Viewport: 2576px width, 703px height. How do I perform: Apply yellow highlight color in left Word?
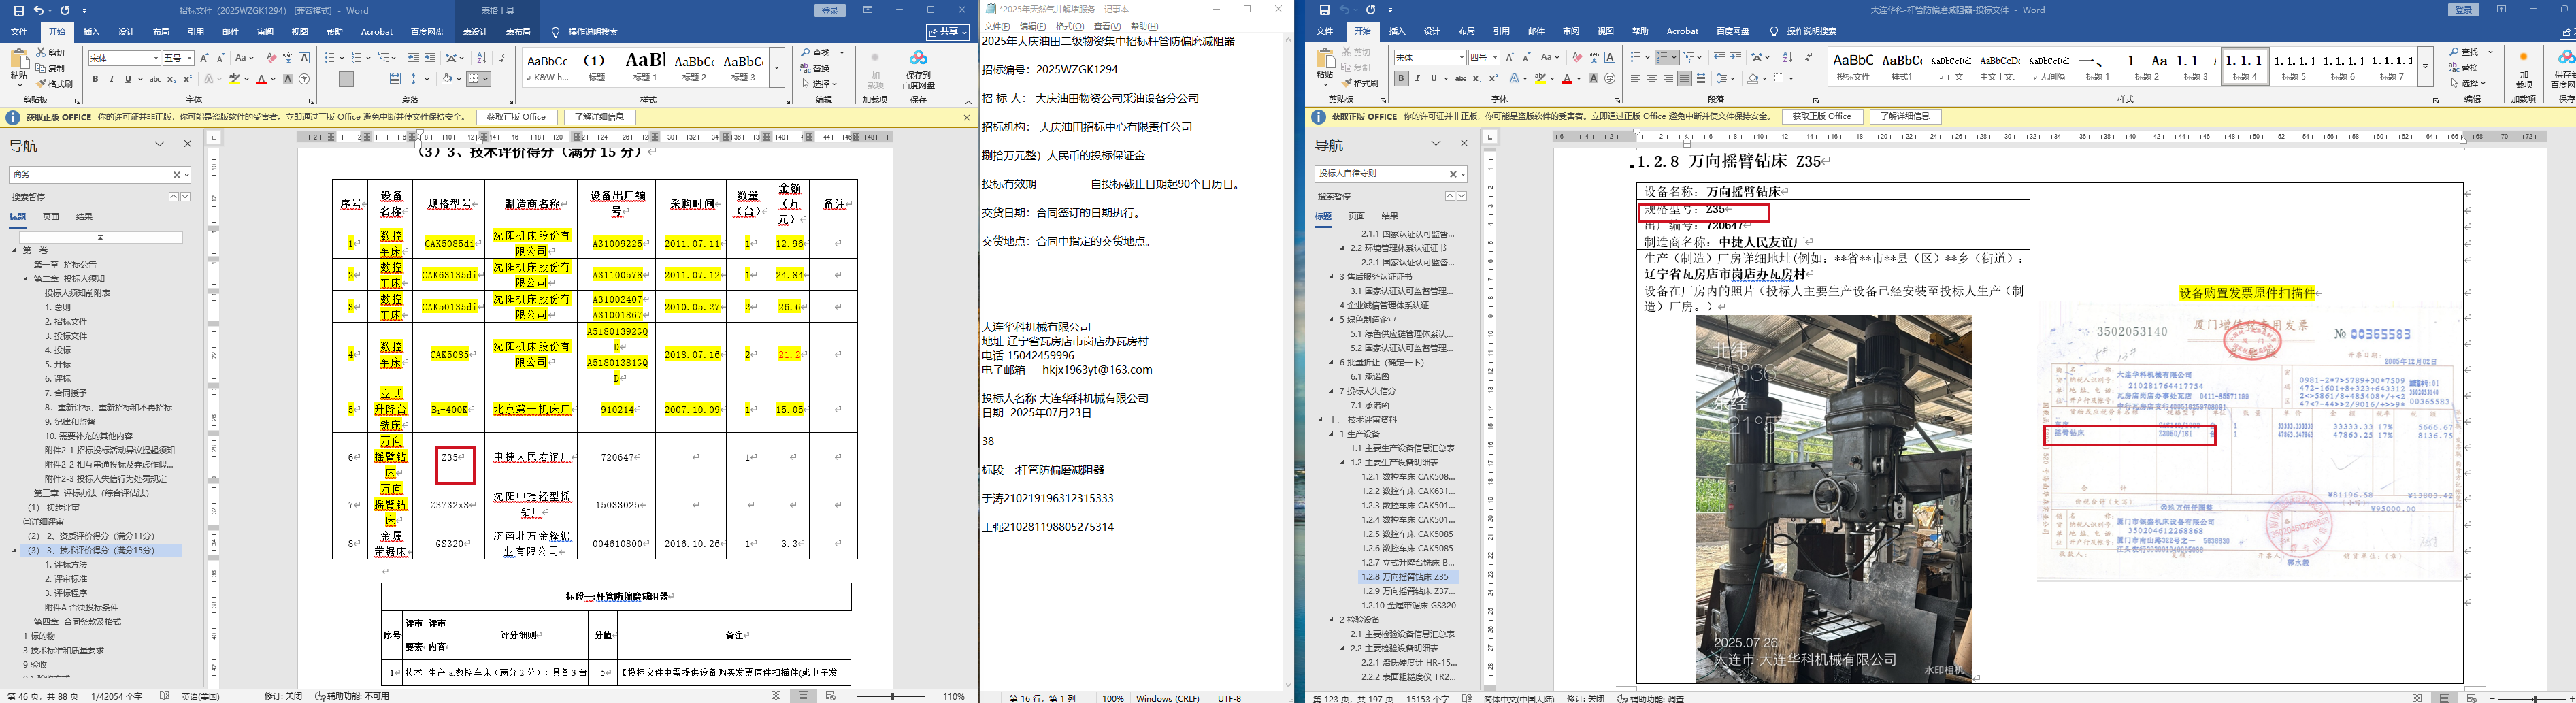(x=236, y=79)
